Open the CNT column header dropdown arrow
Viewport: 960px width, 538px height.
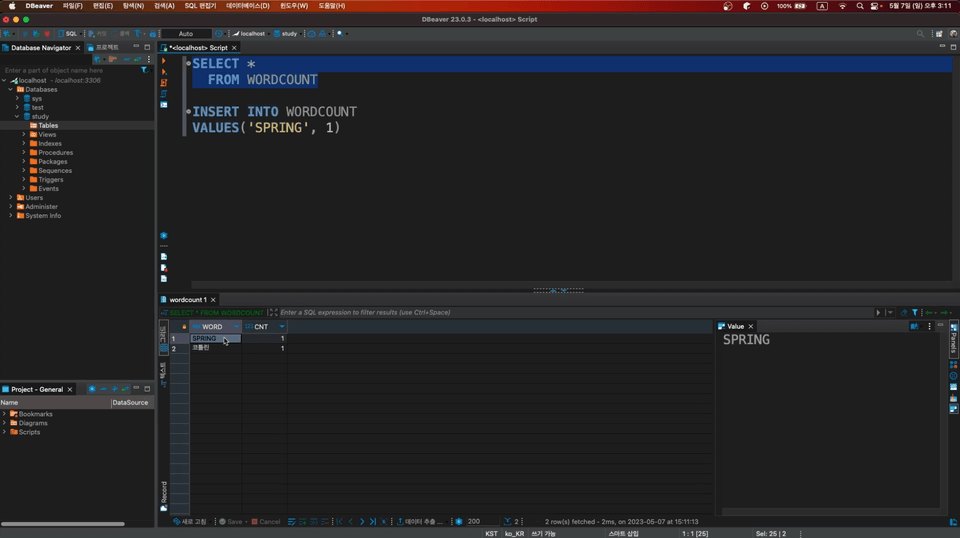(x=282, y=327)
